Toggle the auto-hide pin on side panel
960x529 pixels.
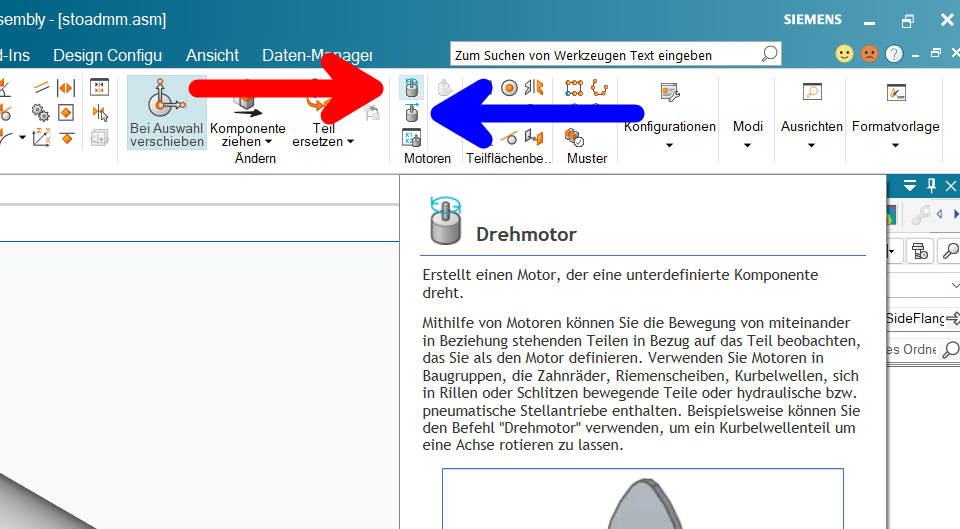pyautogui.click(x=931, y=185)
